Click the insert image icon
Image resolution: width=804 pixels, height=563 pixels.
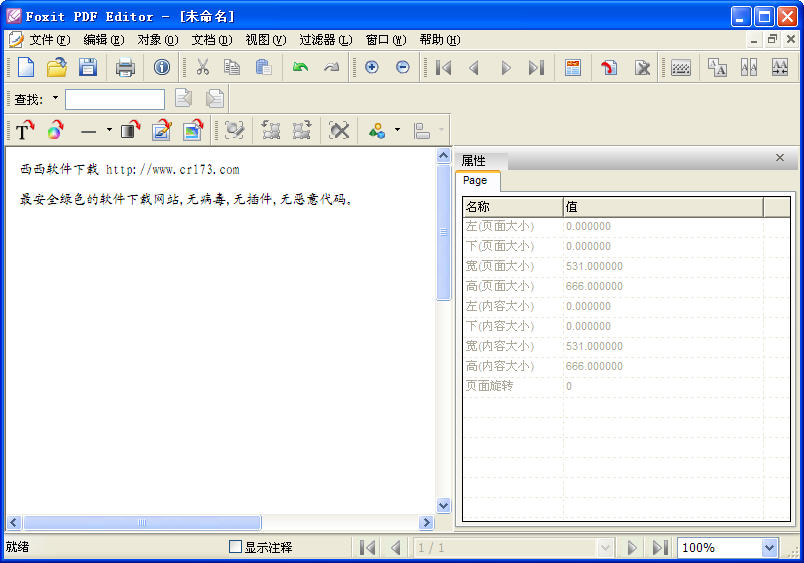[193, 131]
